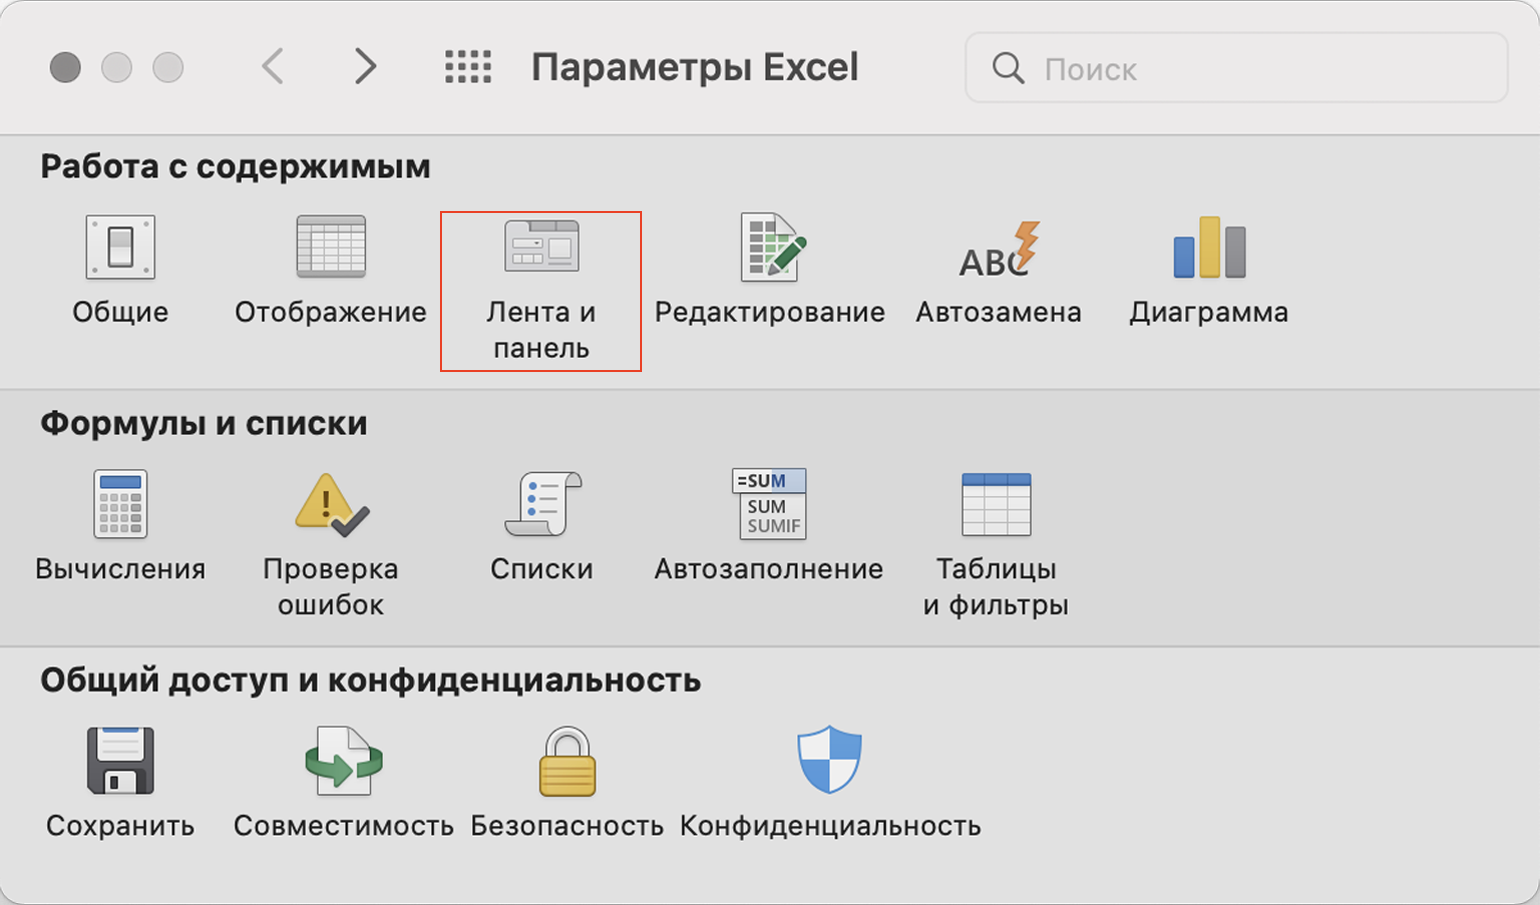Open the Вычисления calculator settings
The width and height of the screenshot is (1540, 905).
pyautogui.click(x=120, y=505)
